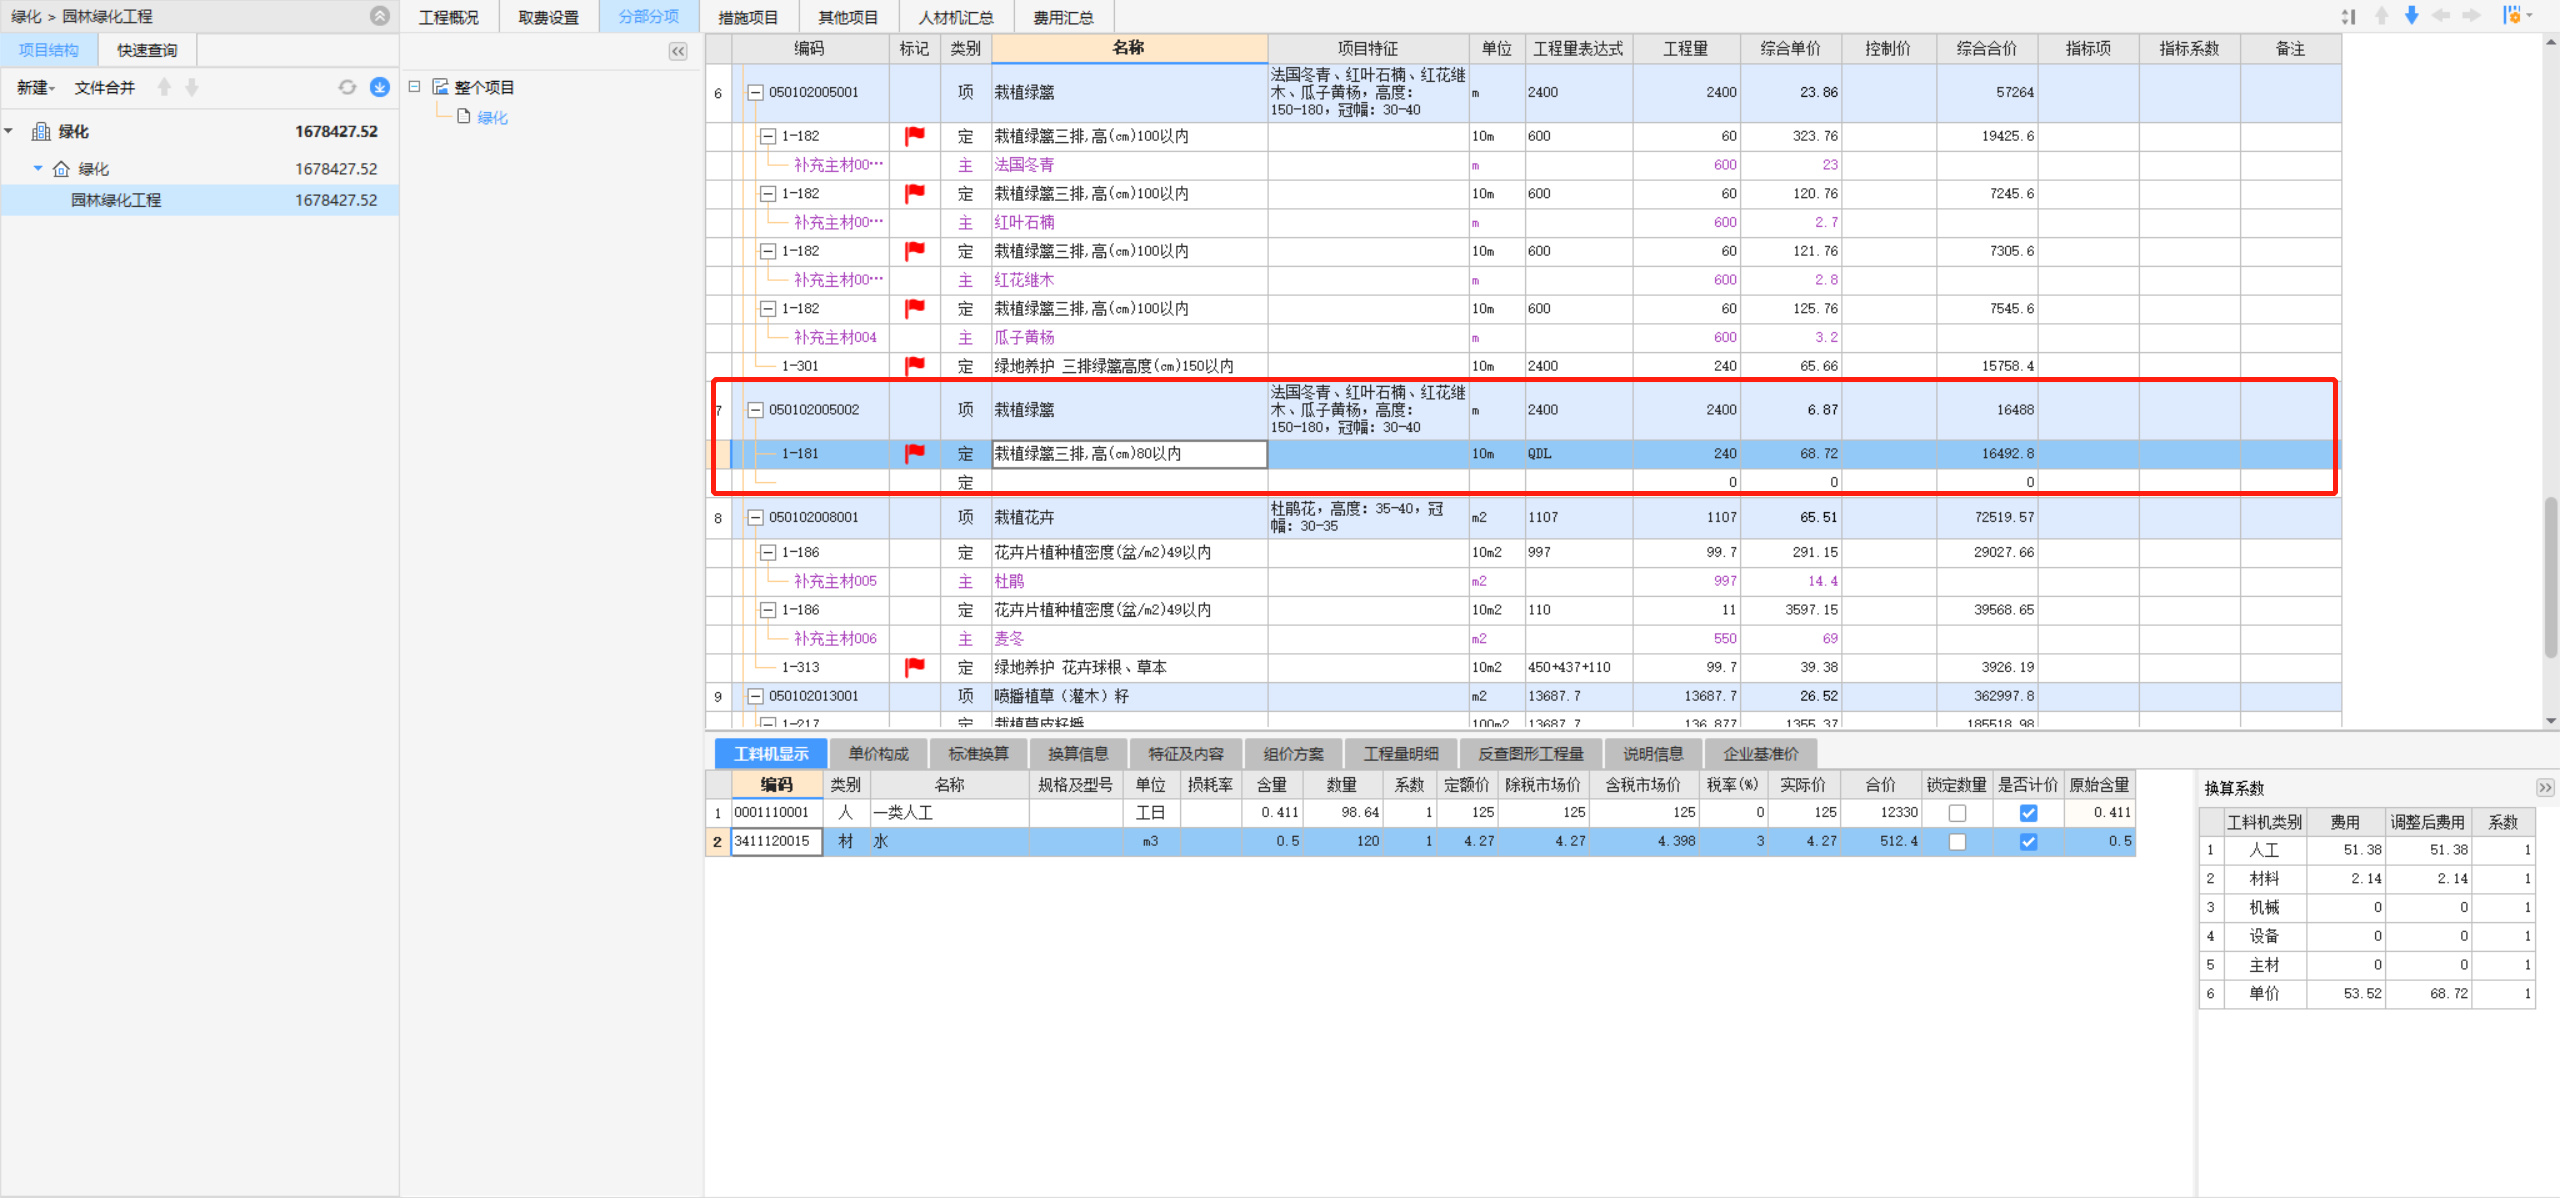Collapse item 050102008001 栽植花卉
Screen dimensions: 2560x1198
pyautogui.click(x=755, y=518)
